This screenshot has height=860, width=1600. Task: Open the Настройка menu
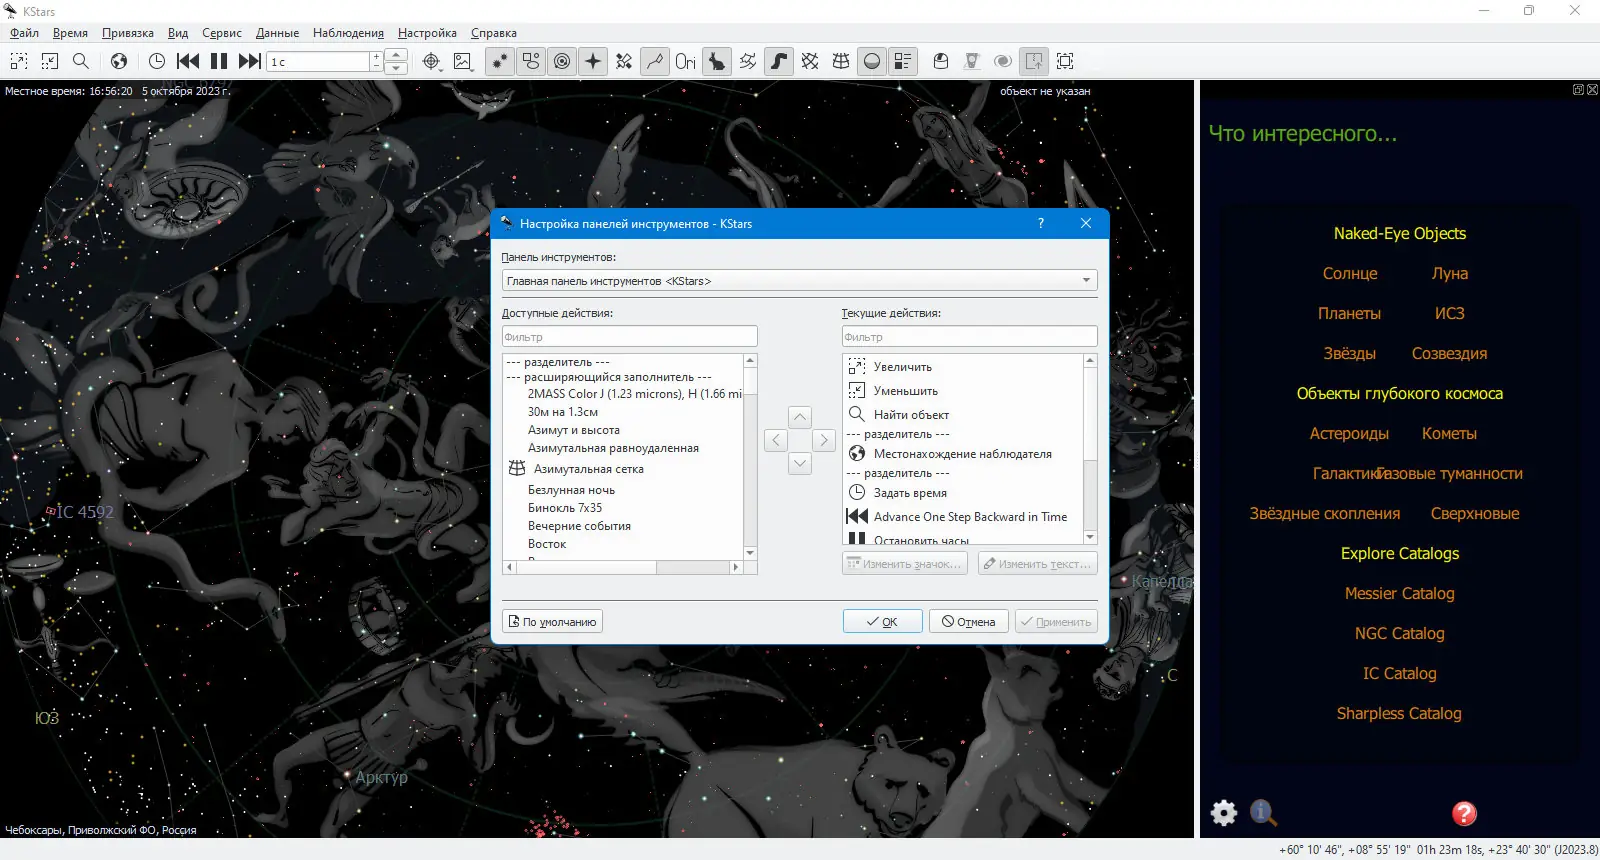coord(427,33)
